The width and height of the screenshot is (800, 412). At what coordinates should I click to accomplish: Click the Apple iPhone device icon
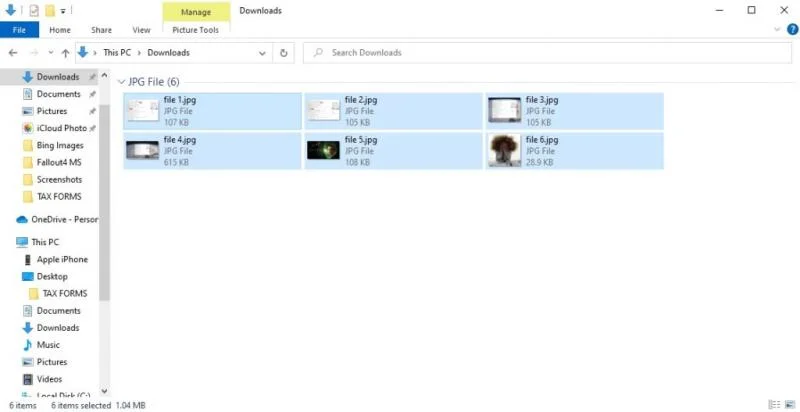(x=28, y=260)
